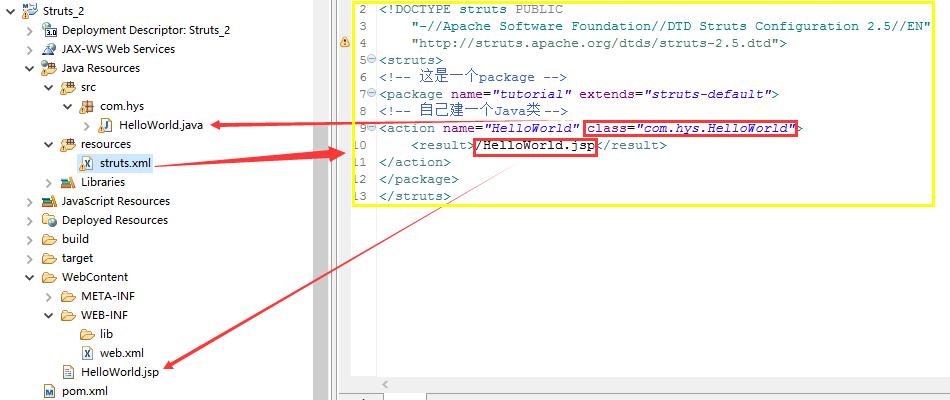Collapse the package element on line 7
950x400 pixels.
(372, 93)
